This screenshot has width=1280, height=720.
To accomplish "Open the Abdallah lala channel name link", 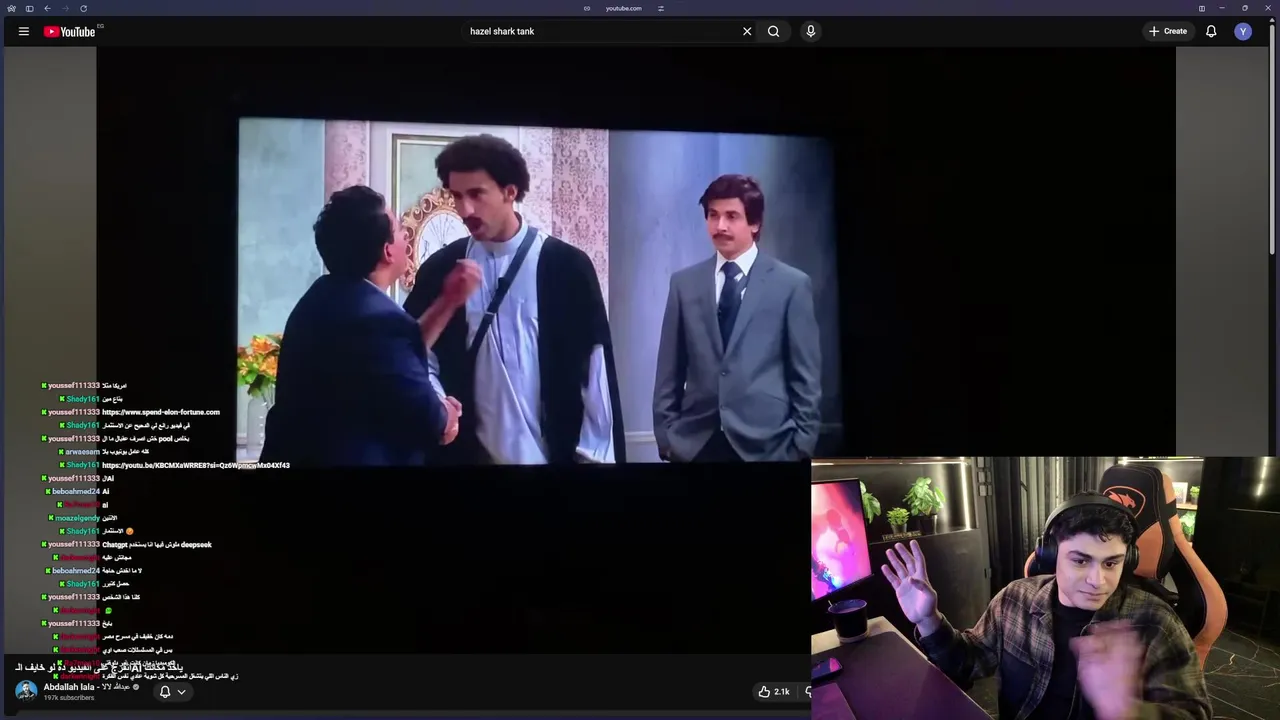I will pos(69,687).
